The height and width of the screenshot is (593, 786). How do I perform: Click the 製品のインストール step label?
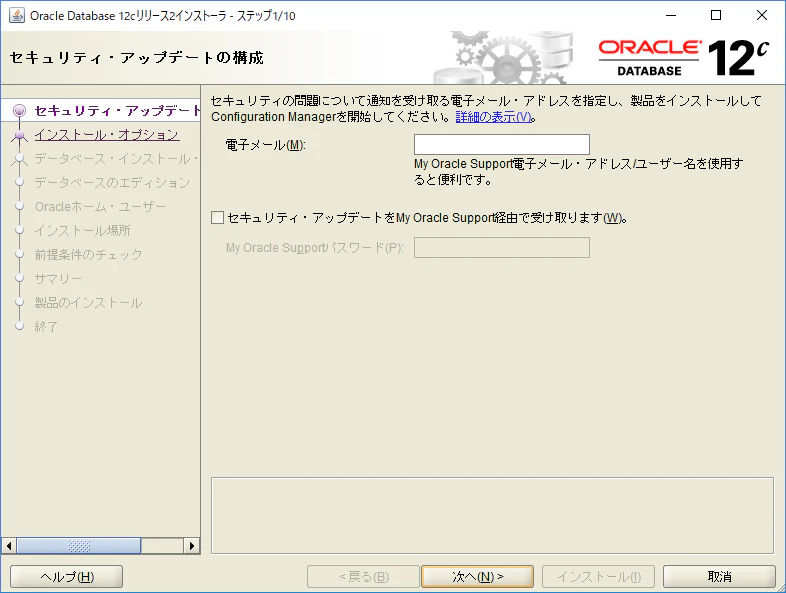click(x=88, y=303)
